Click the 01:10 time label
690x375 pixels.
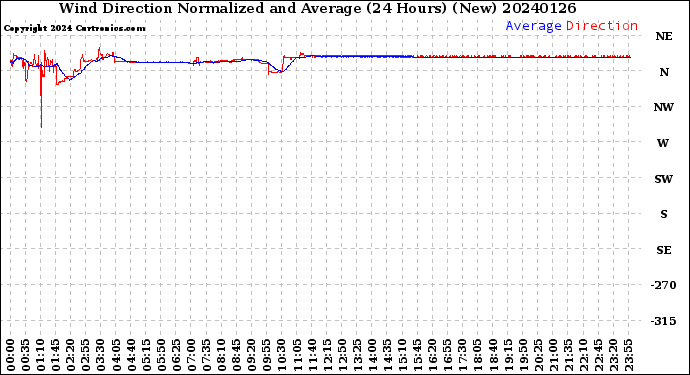coord(41,355)
